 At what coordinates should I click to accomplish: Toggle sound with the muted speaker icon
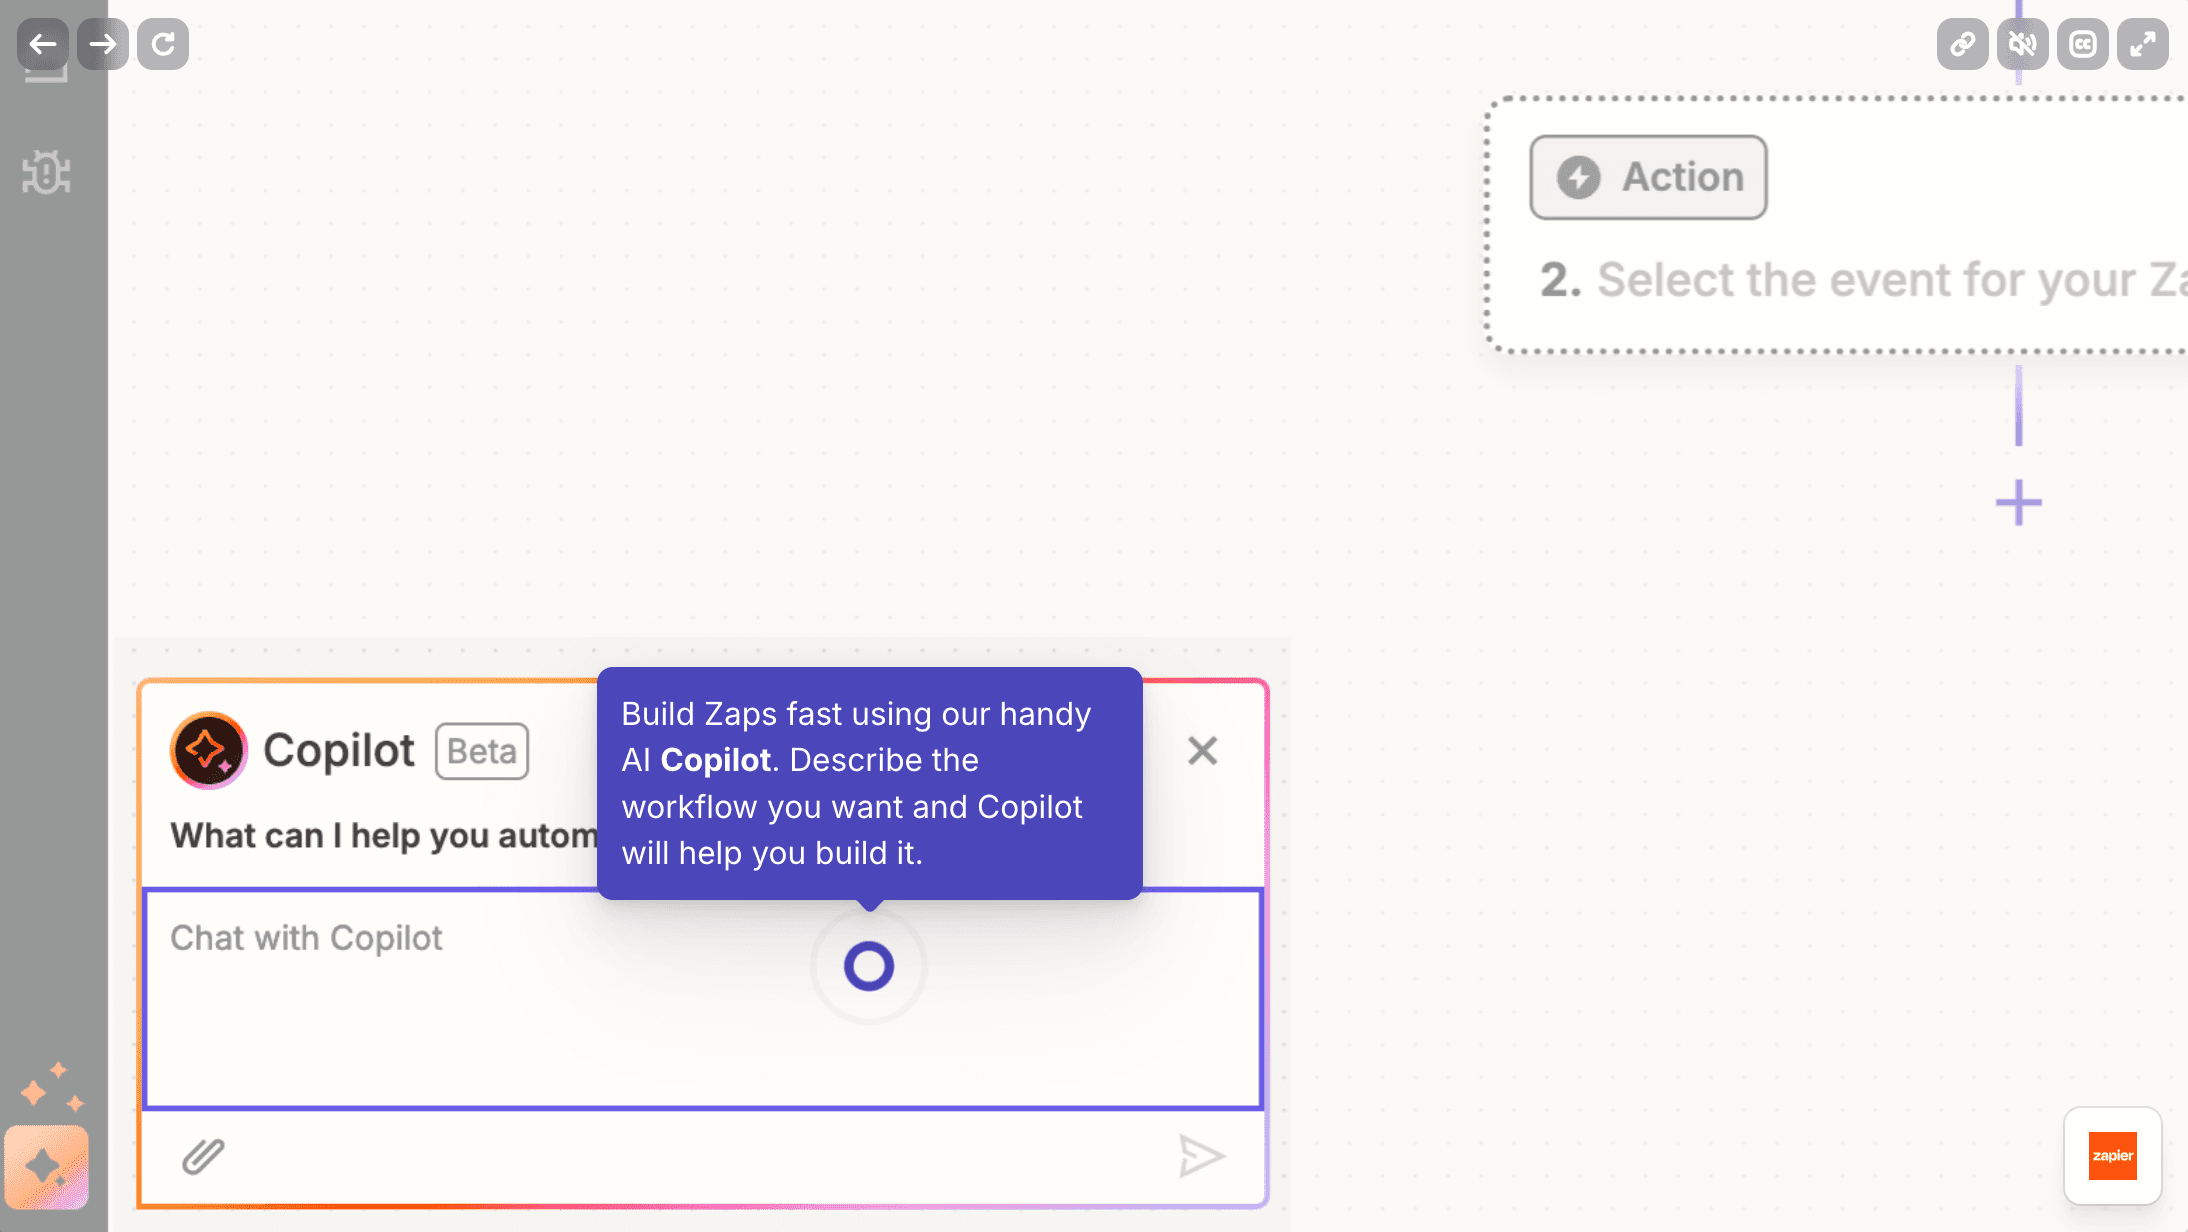[x=2022, y=44]
